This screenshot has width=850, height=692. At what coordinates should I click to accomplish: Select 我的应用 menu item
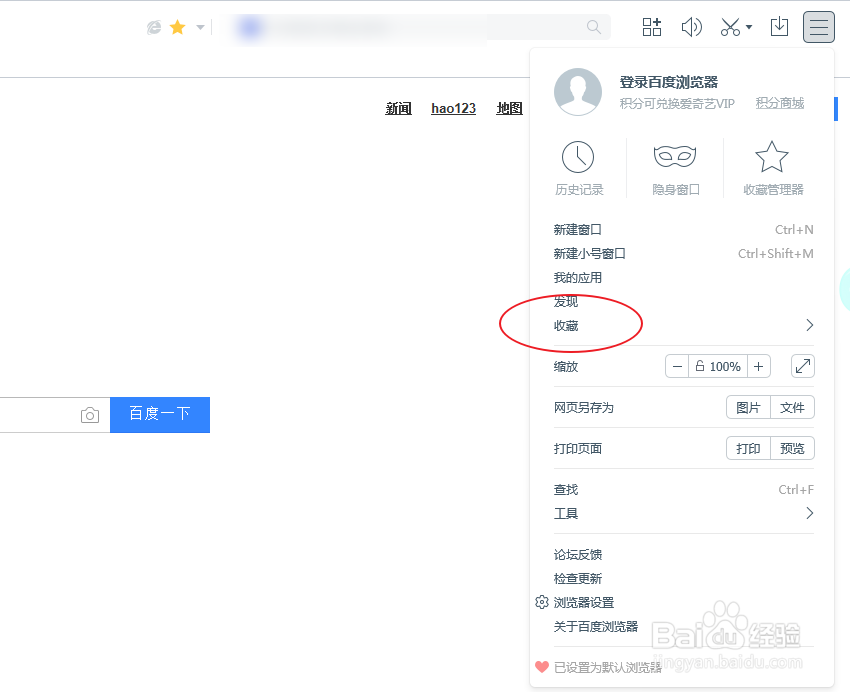(x=683, y=277)
